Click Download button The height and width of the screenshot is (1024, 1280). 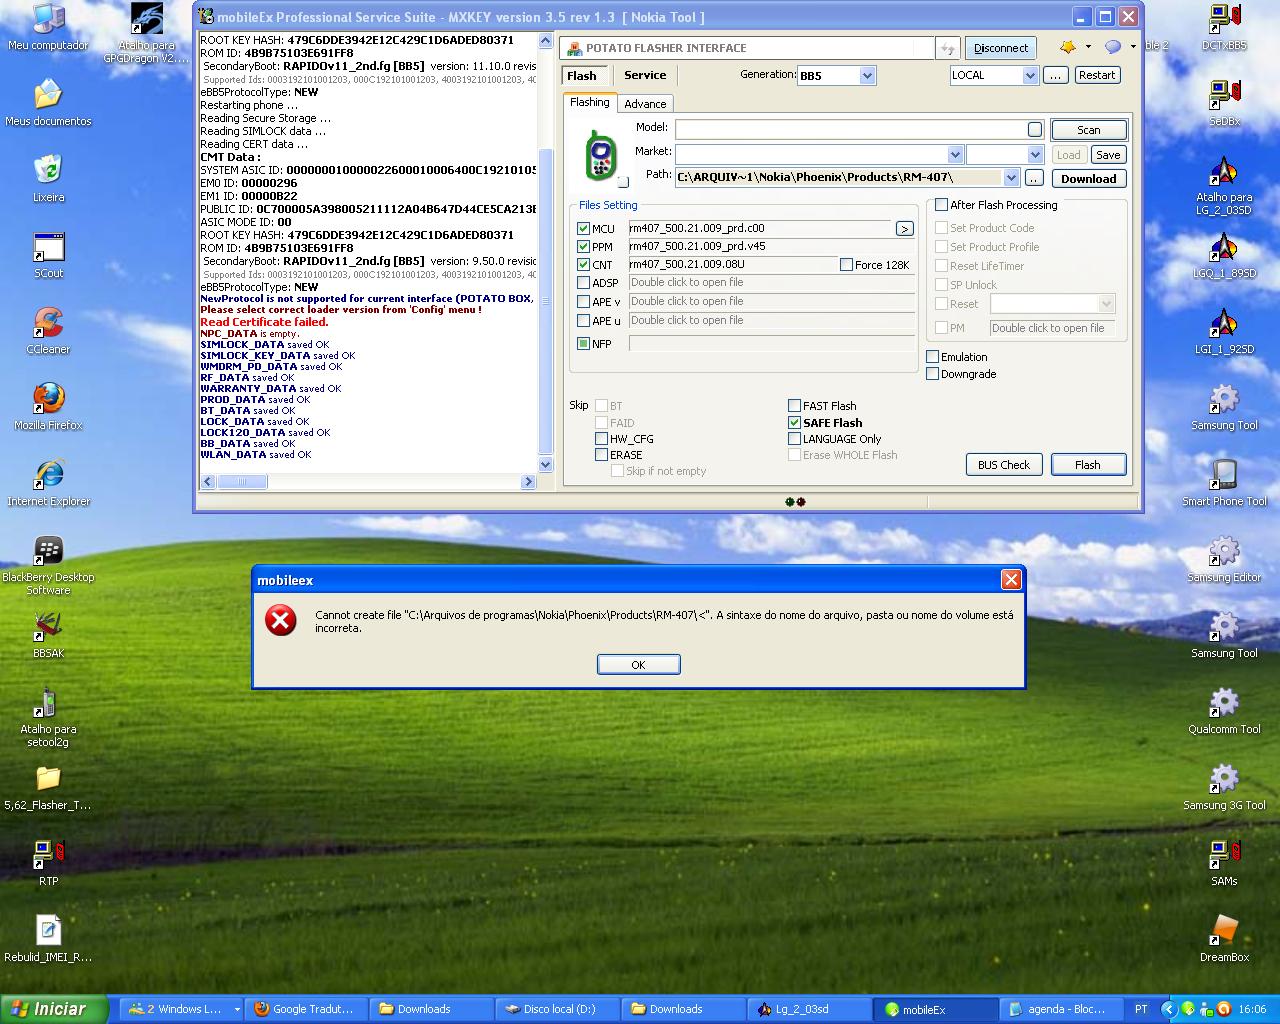pyautogui.click(x=1088, y=179)
